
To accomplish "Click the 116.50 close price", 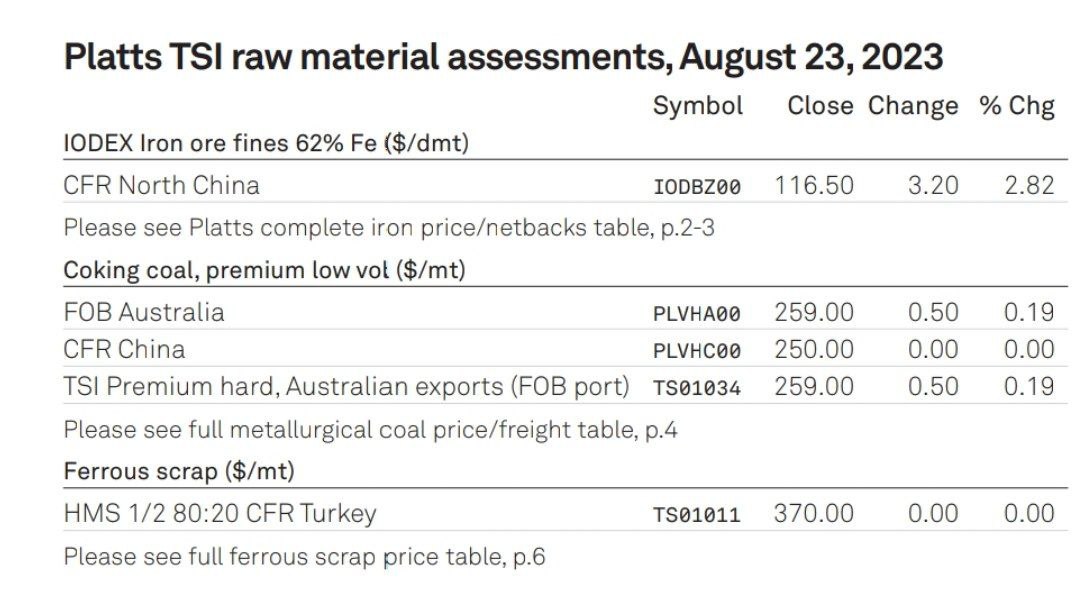I will click(814, 185).
